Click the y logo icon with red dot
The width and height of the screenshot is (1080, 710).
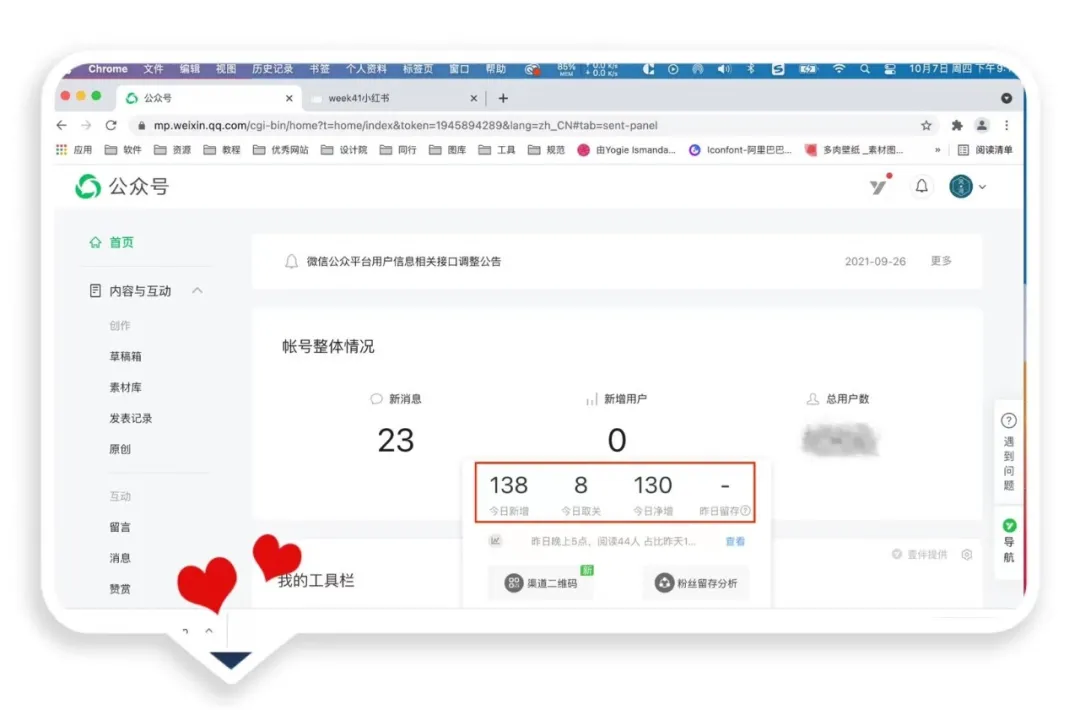(877, 186)
